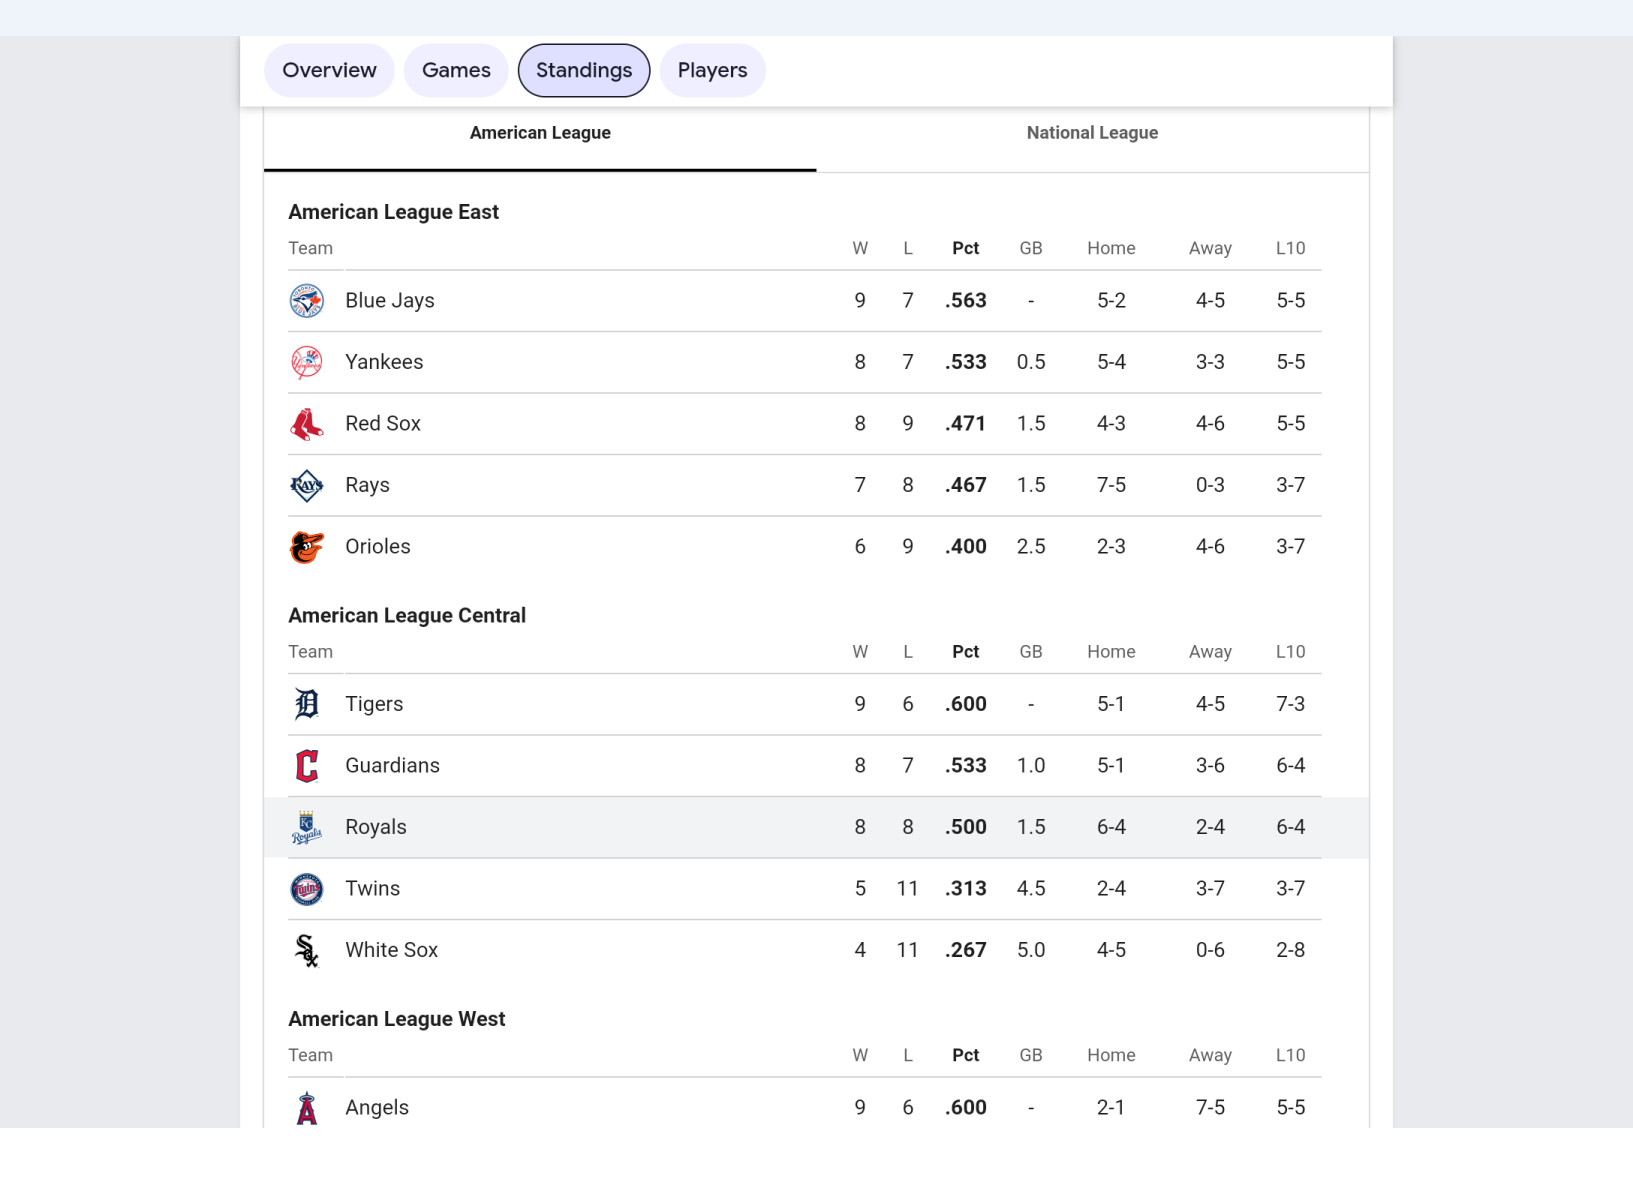
Task: Click the Rays team logo
Action: coord(307,486)
